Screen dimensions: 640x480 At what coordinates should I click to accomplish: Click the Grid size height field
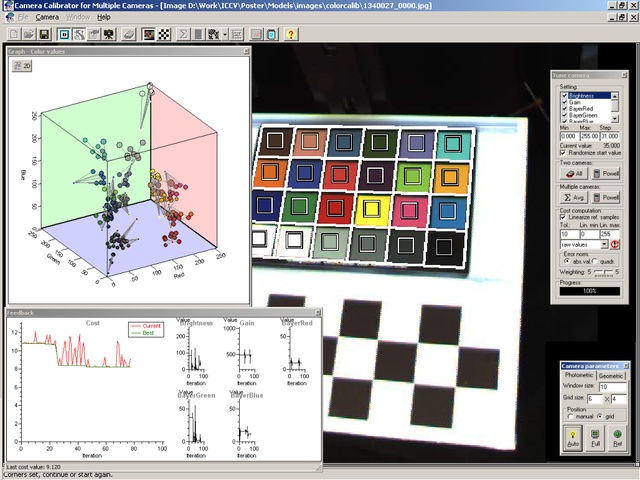619,399
